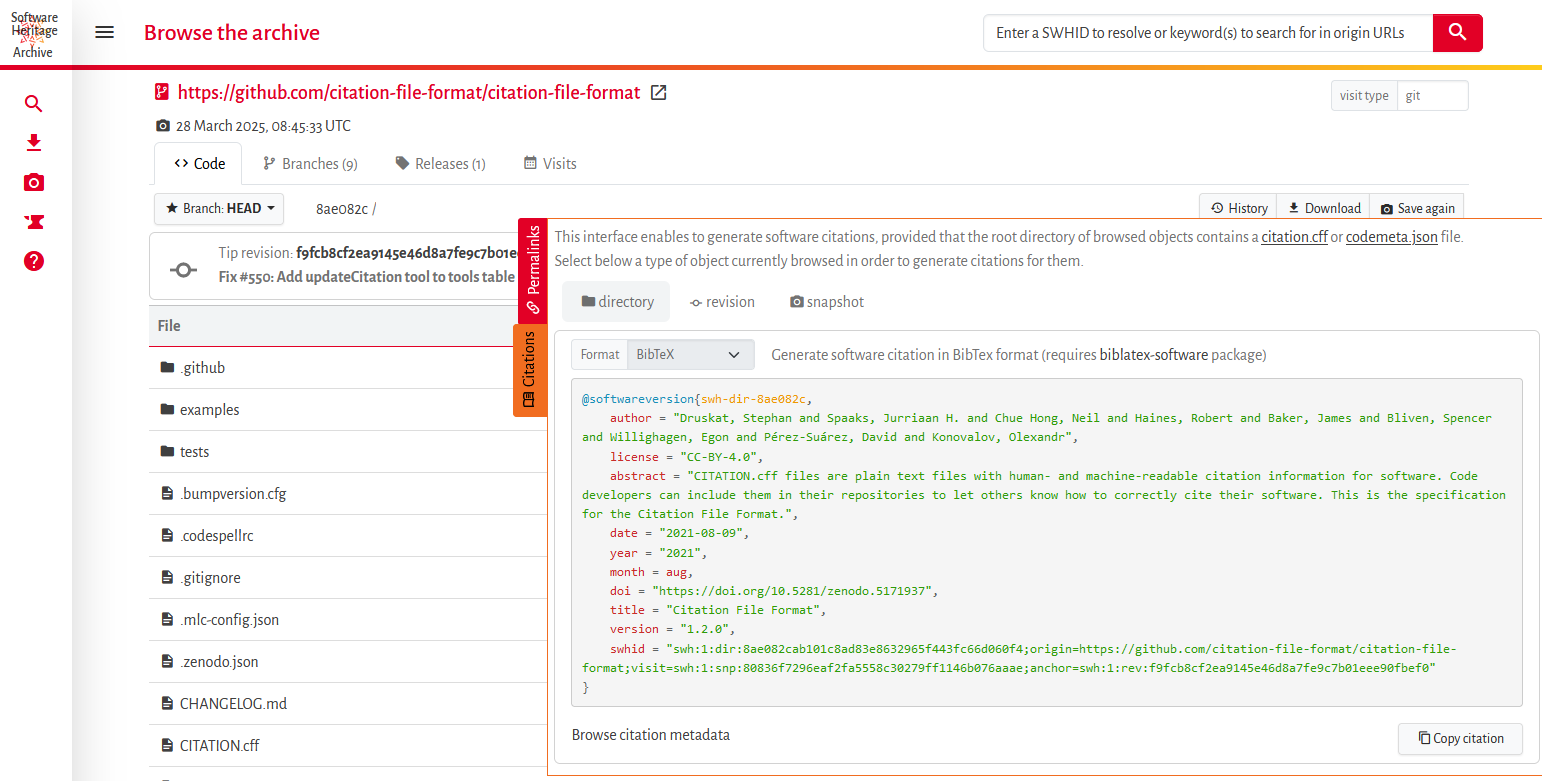Open the download icon in left sidebar
Screen dimensions: 1542x781
tap(34, 143)
